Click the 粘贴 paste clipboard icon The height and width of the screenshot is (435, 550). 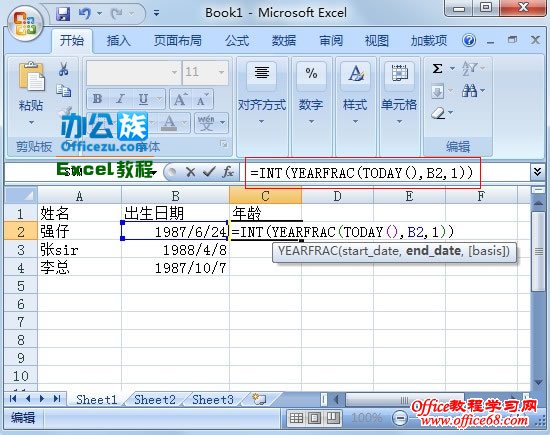[32, 76]
